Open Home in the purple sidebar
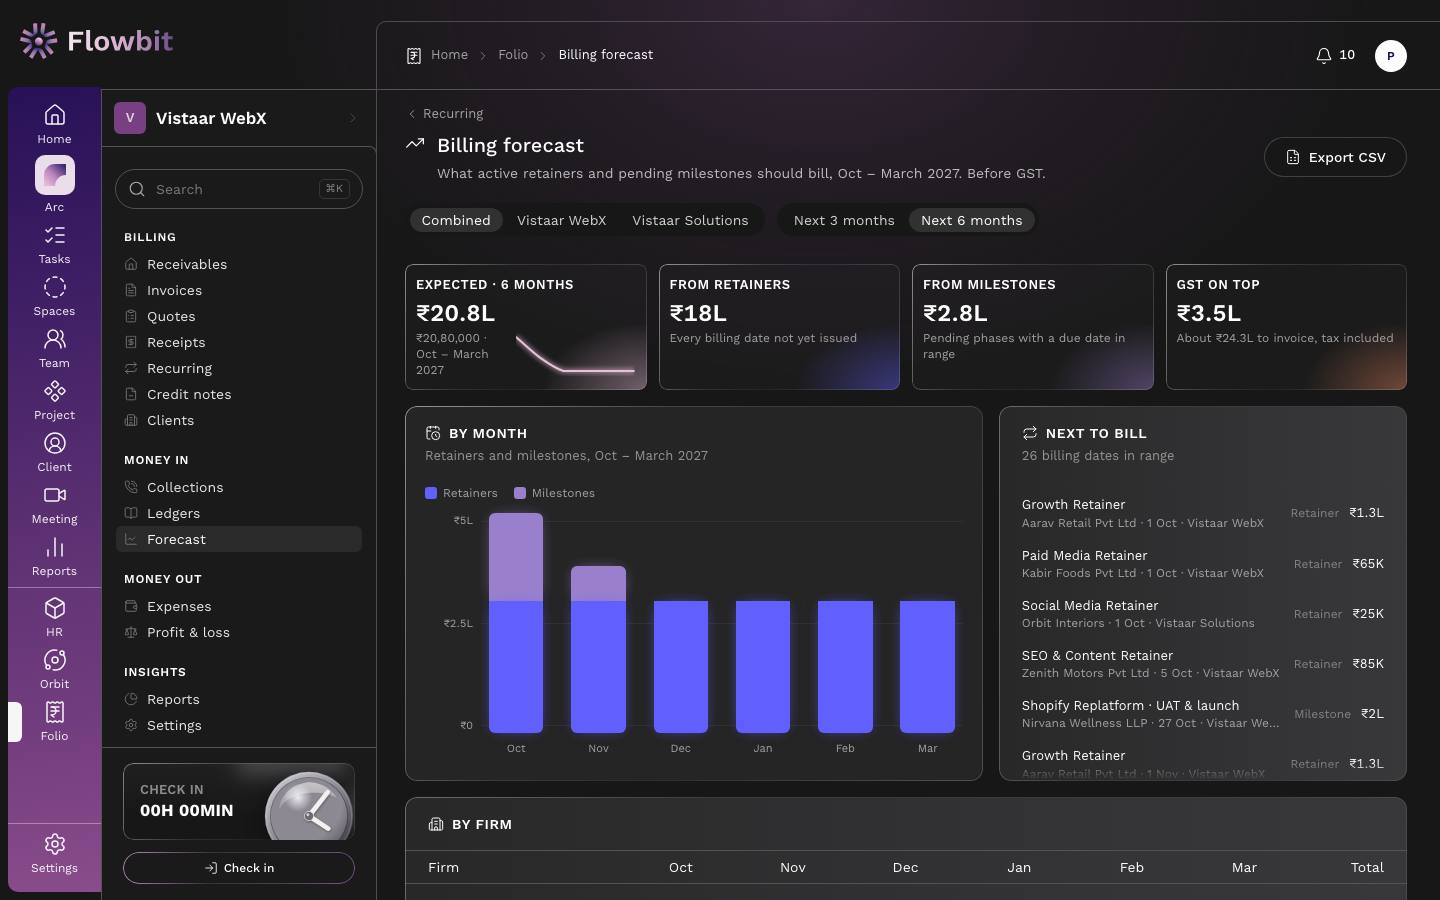1440x900 pixels. click(x=54, y=124)
